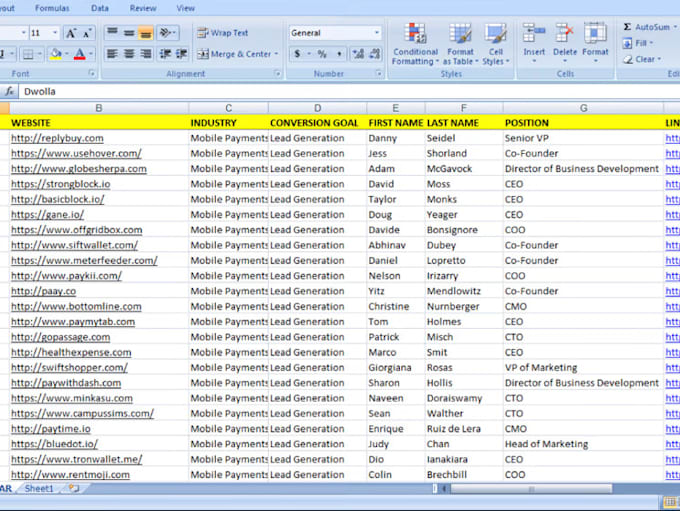Center text horizontally in the cell

[x=129, y=54]
